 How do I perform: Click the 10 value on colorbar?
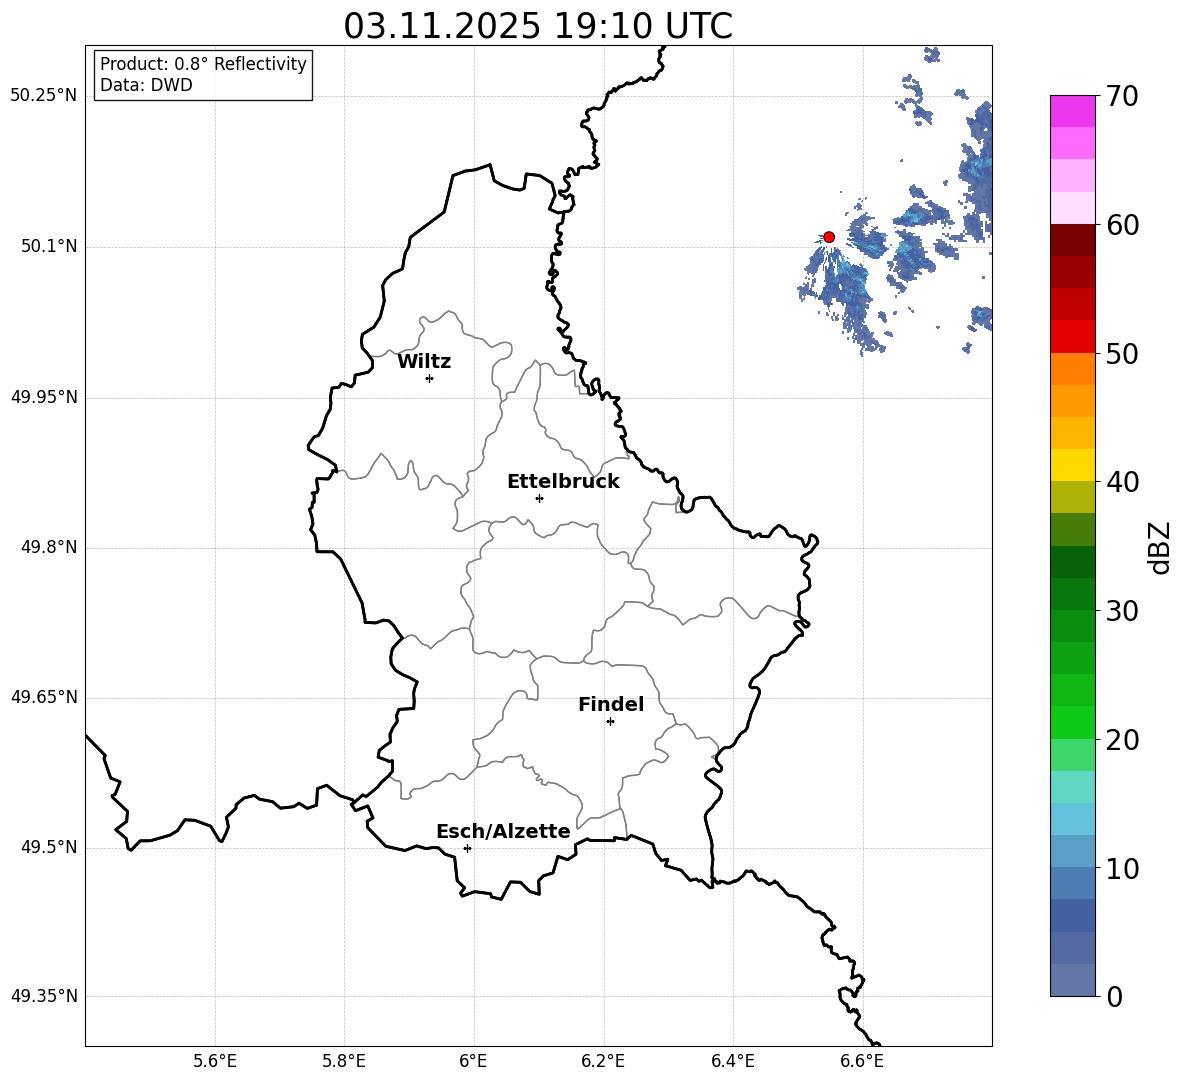(x=1121, y=869)
